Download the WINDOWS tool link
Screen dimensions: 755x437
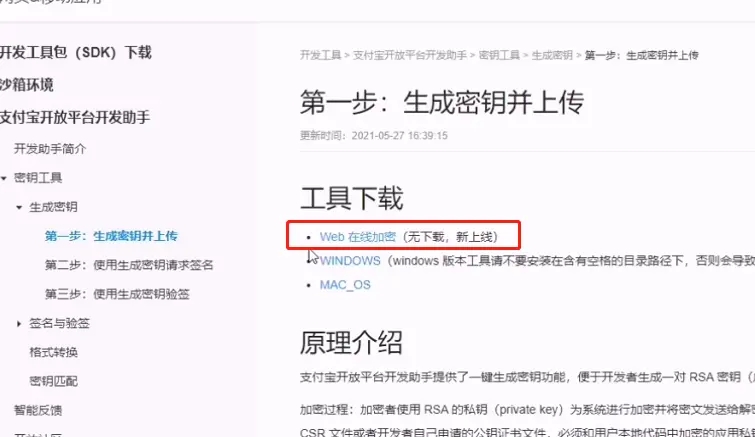coord(350,261)
